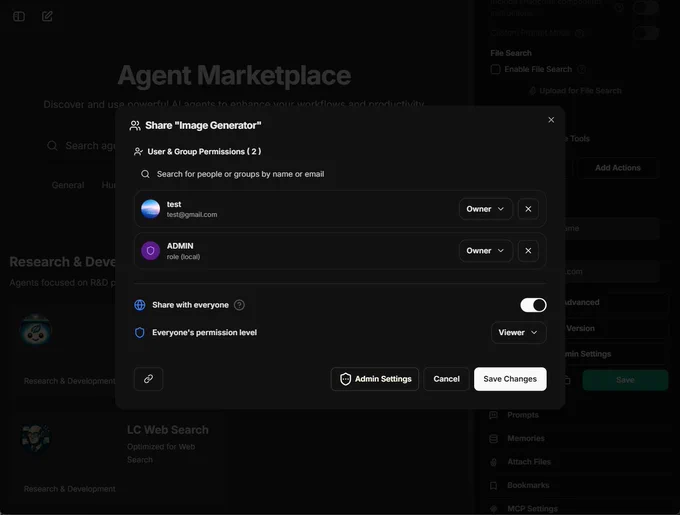This screenshot has height=515, width=680.
Task: Click Upload for File Search in background
Action: pos(575,91)
